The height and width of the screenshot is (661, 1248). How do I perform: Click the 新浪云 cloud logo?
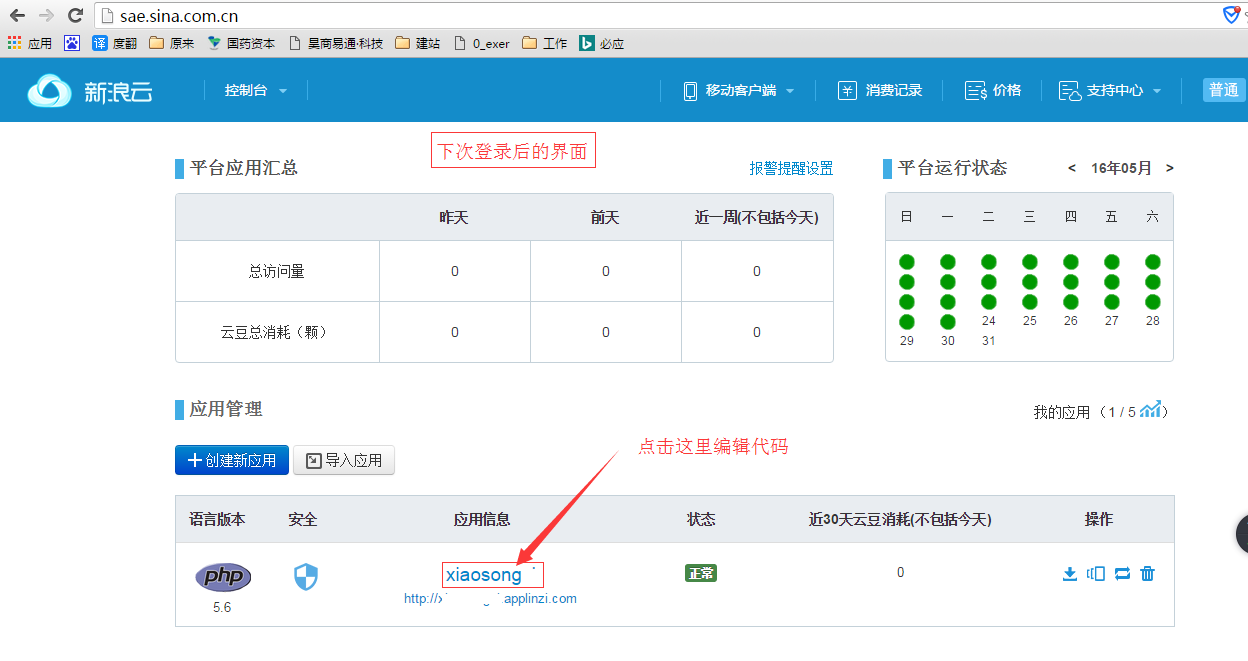click(x=90, y=91)
